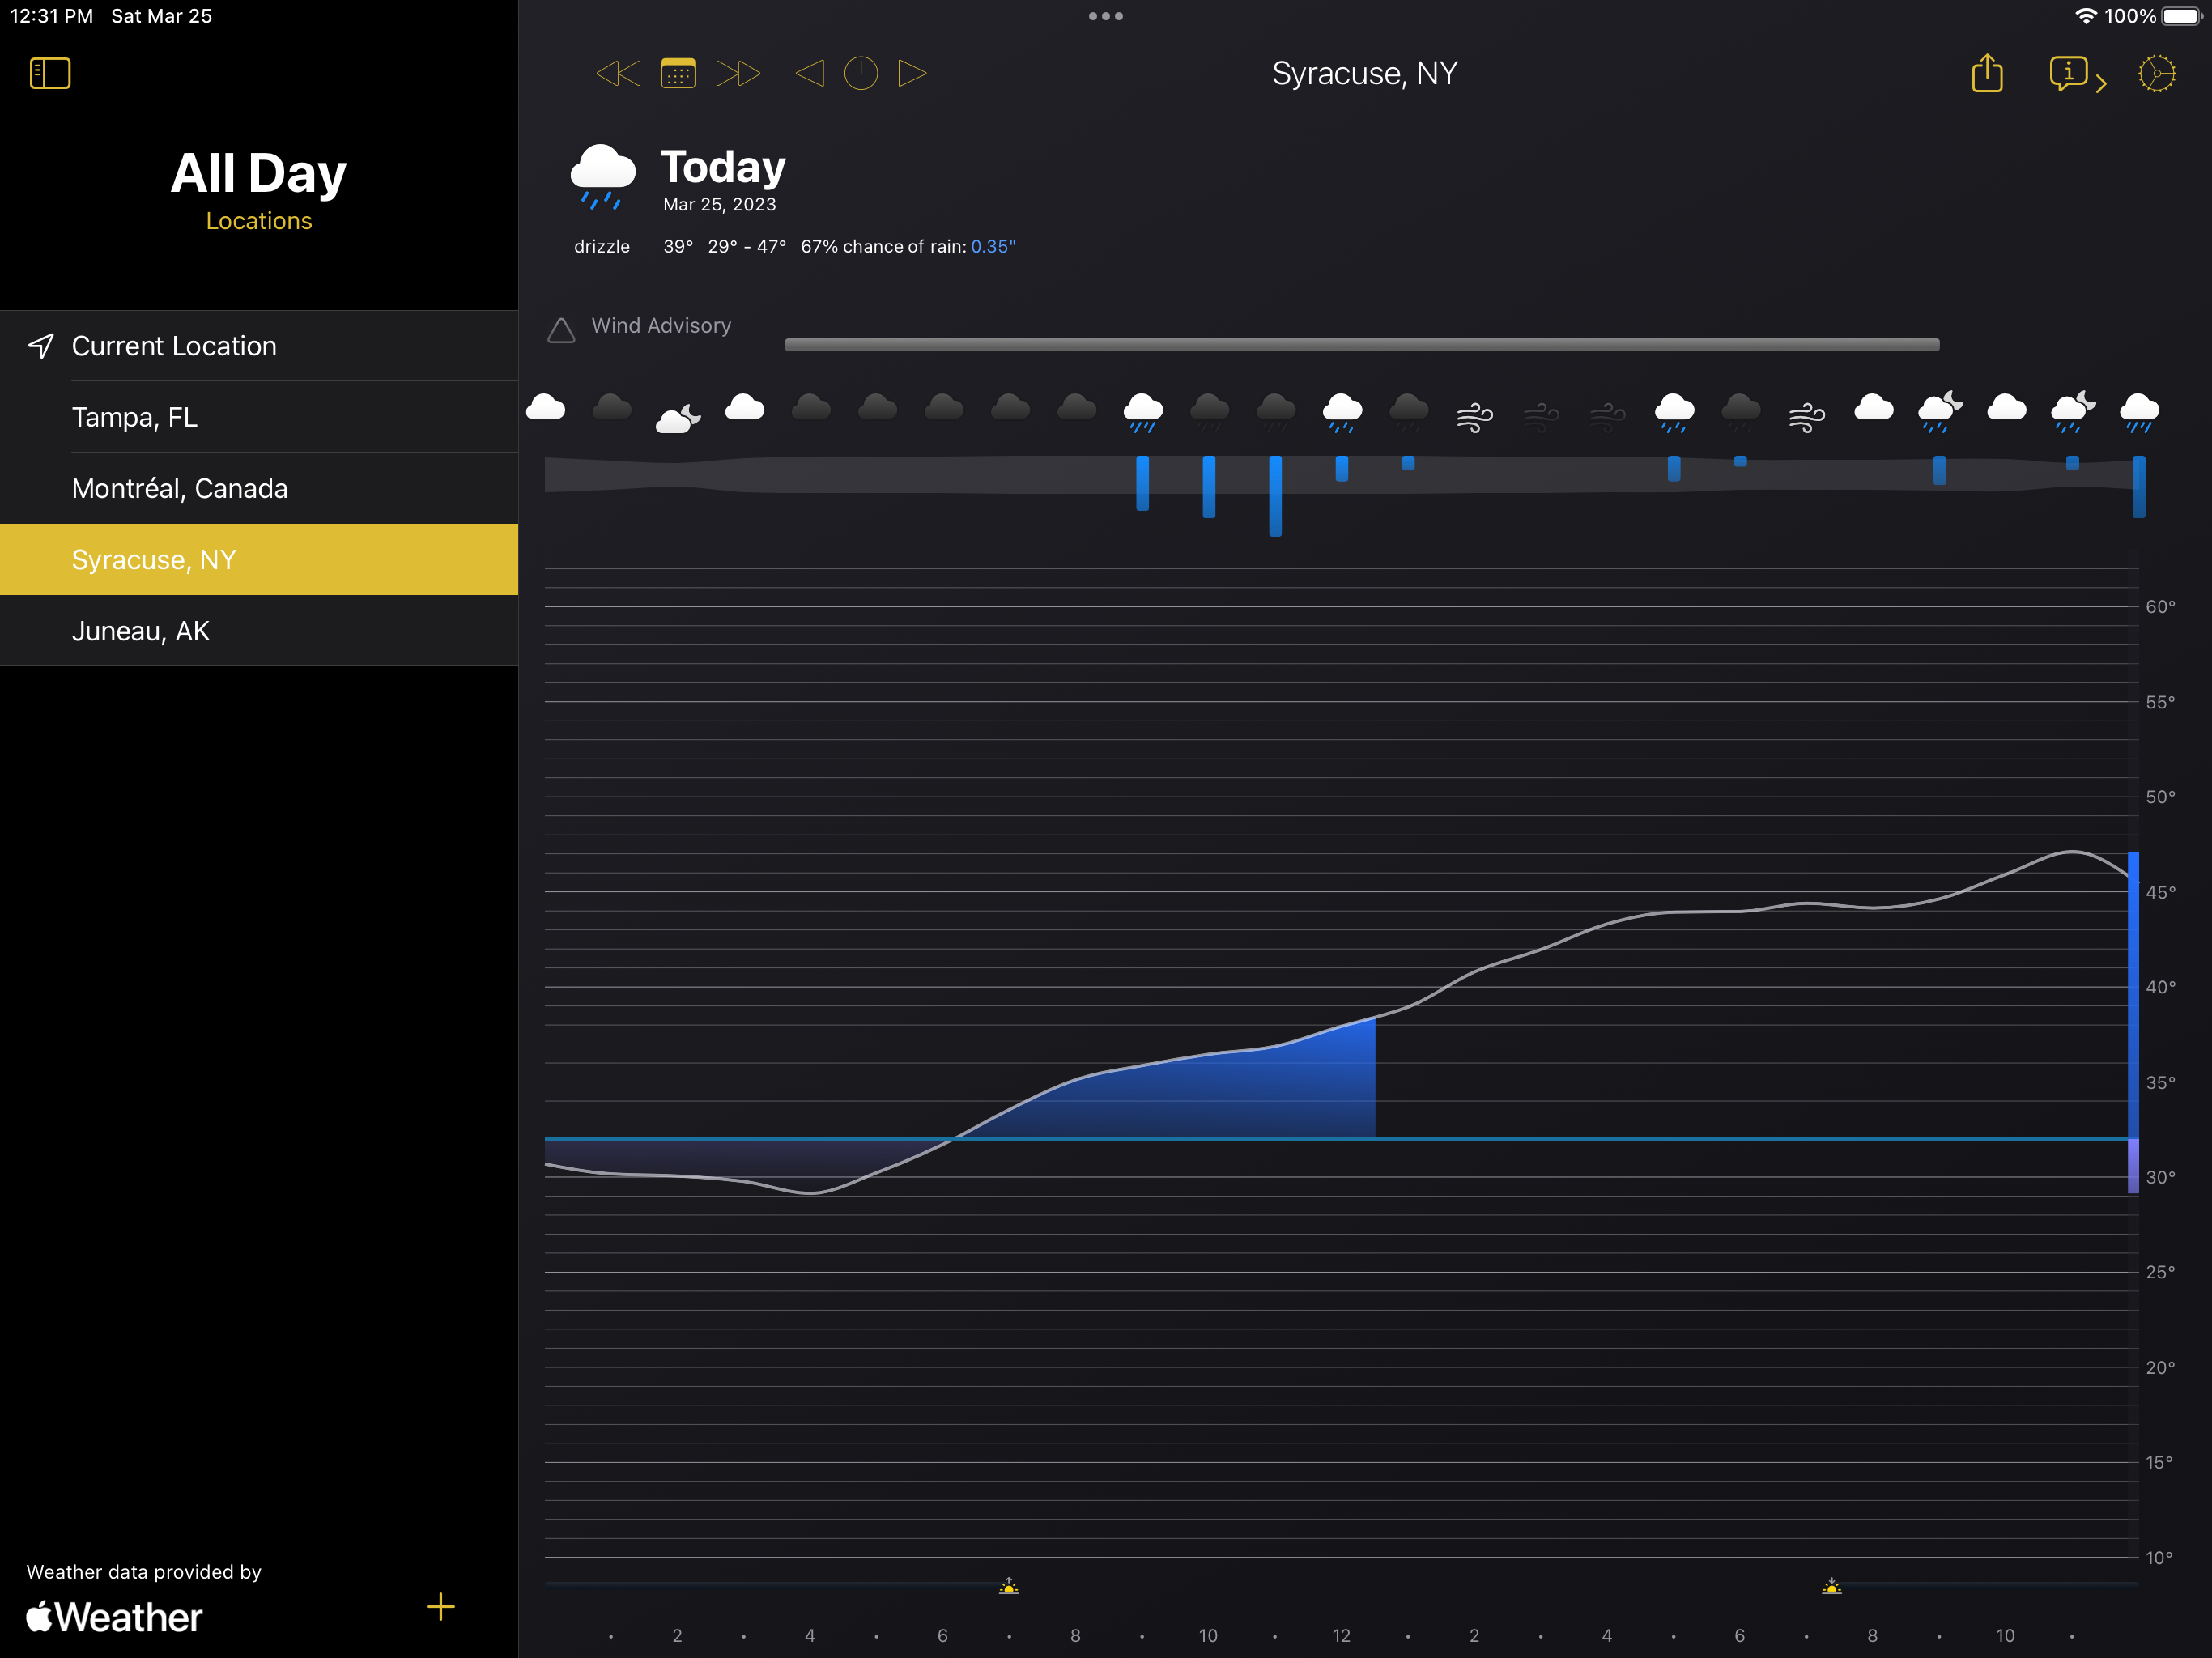
Task: Add a new location with plus button
Action: pyautogui.click(x=440, y=1607)
